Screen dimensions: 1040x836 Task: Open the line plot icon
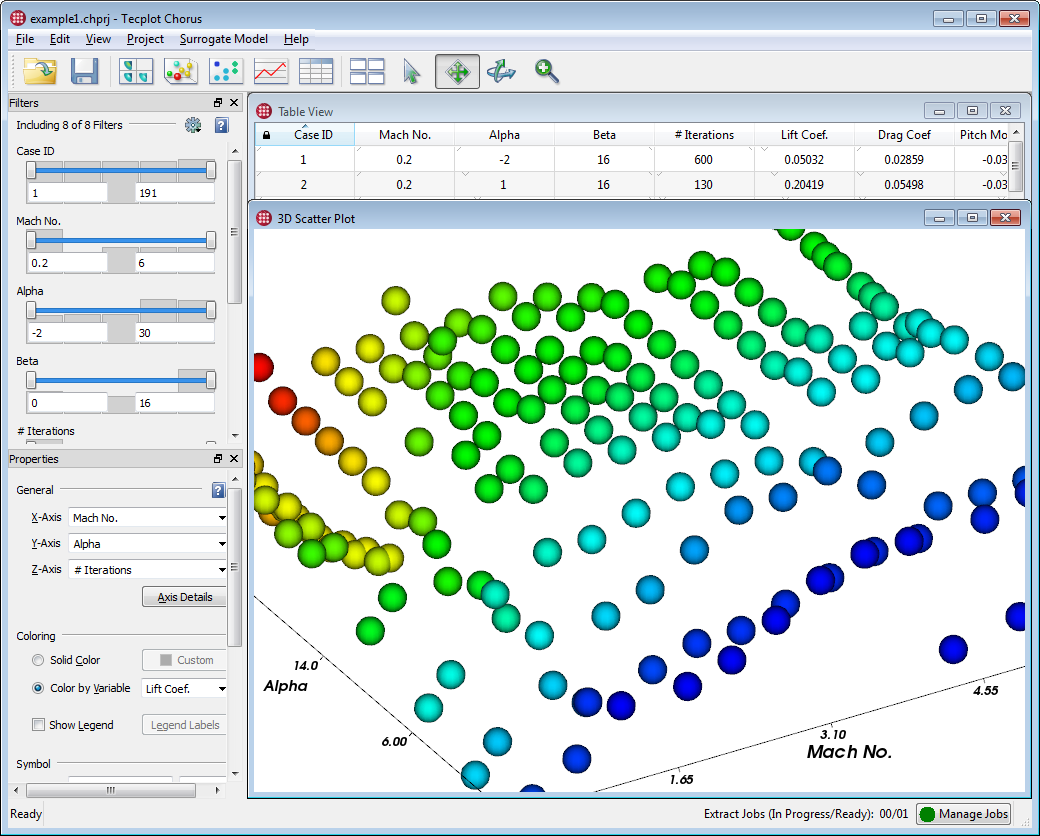click(x=271, y=71)
